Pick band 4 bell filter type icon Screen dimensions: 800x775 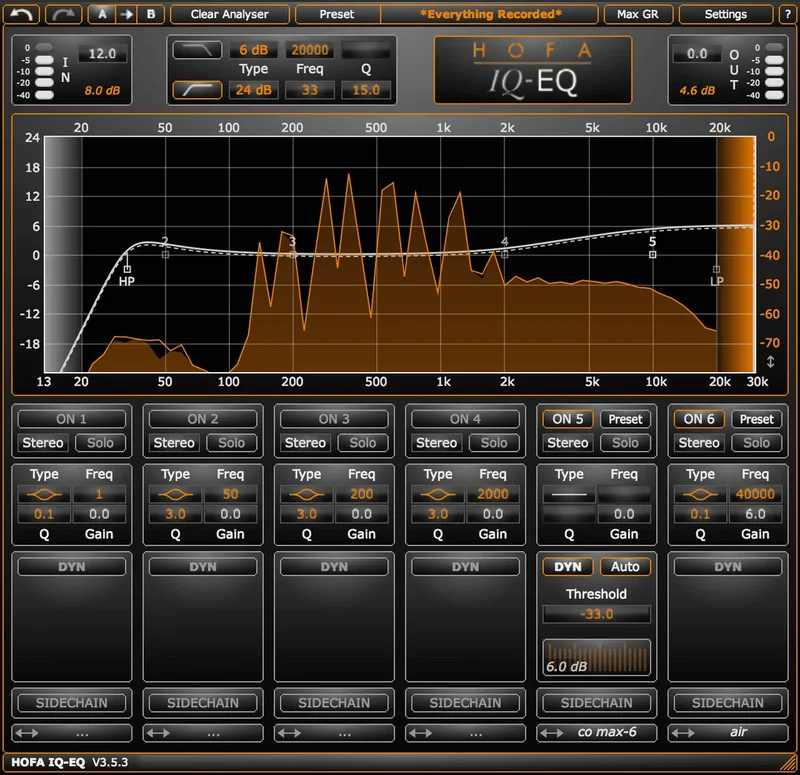click(438, 494)
